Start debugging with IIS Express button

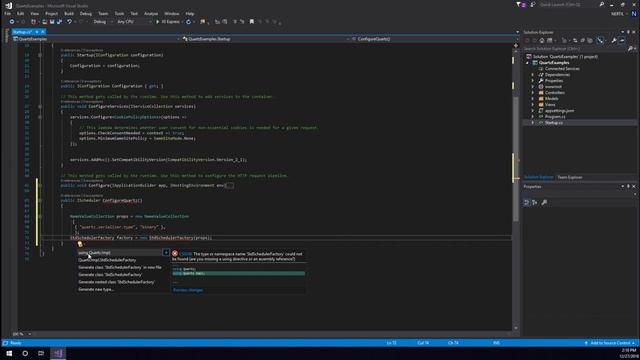pyautogui.click(x=168, y=22)
